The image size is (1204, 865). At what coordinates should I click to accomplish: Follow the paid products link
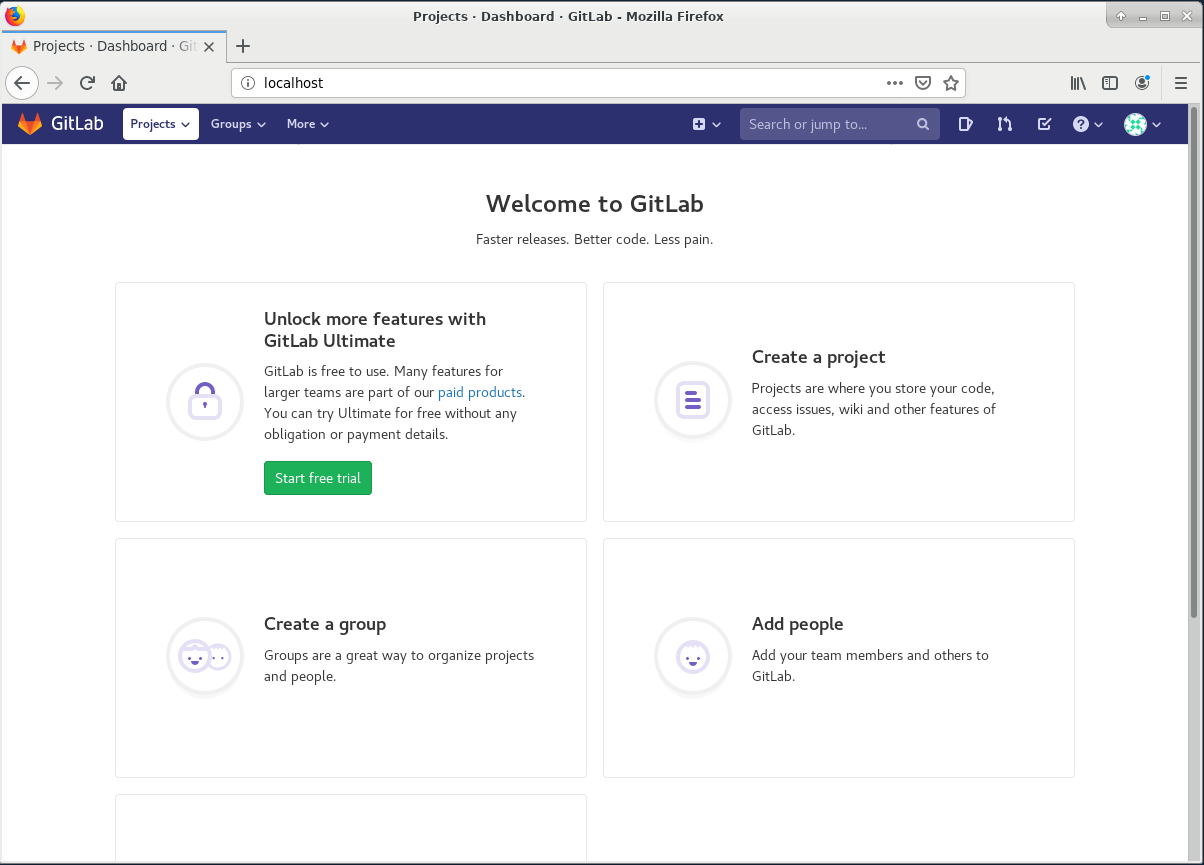click(x=480, y=392)
